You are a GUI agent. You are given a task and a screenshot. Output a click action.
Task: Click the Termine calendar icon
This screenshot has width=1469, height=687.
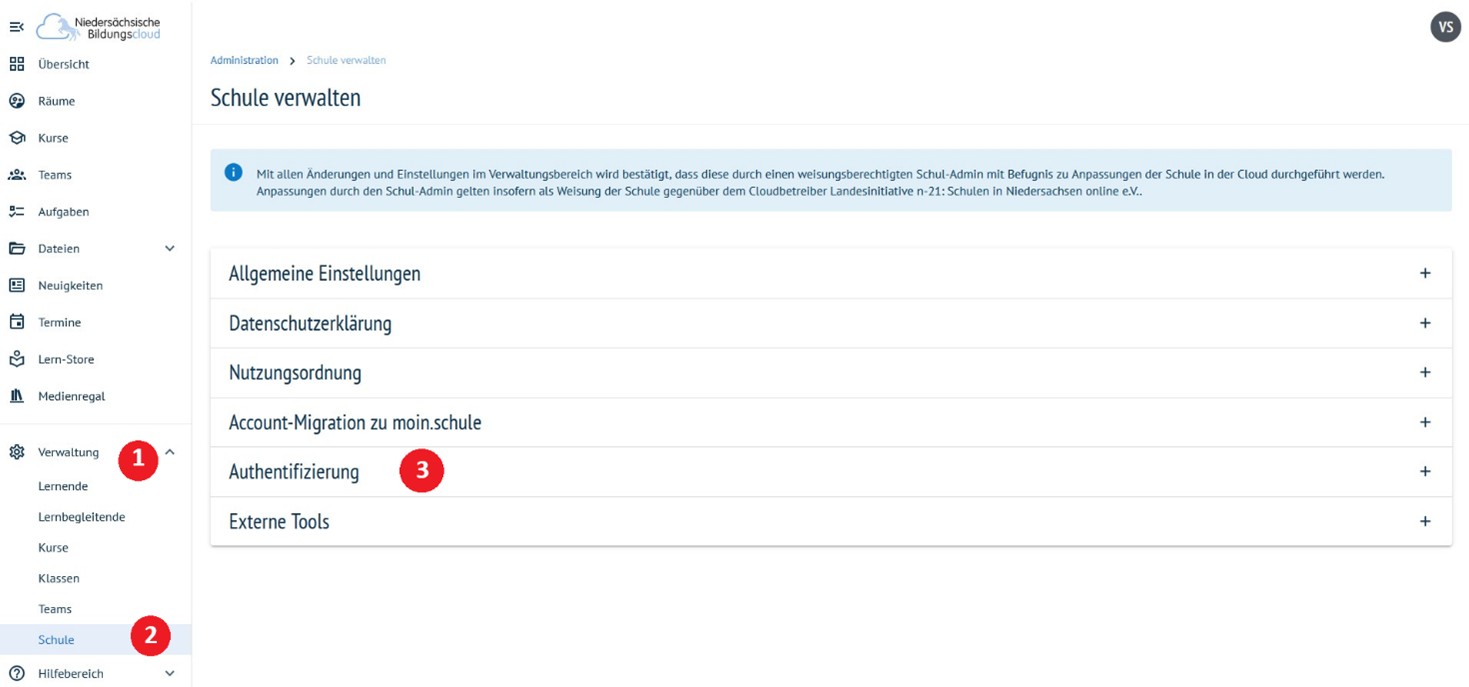point(17,322)
